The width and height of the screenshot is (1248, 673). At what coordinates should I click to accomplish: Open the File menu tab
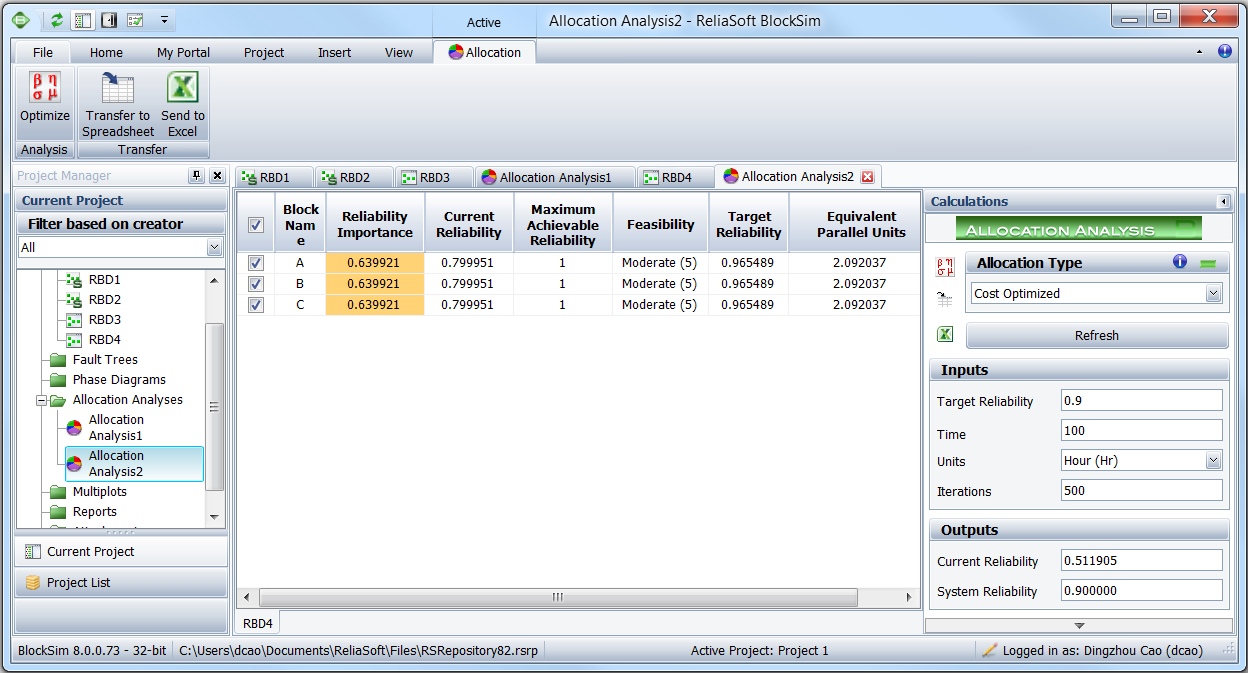point(43,53)
